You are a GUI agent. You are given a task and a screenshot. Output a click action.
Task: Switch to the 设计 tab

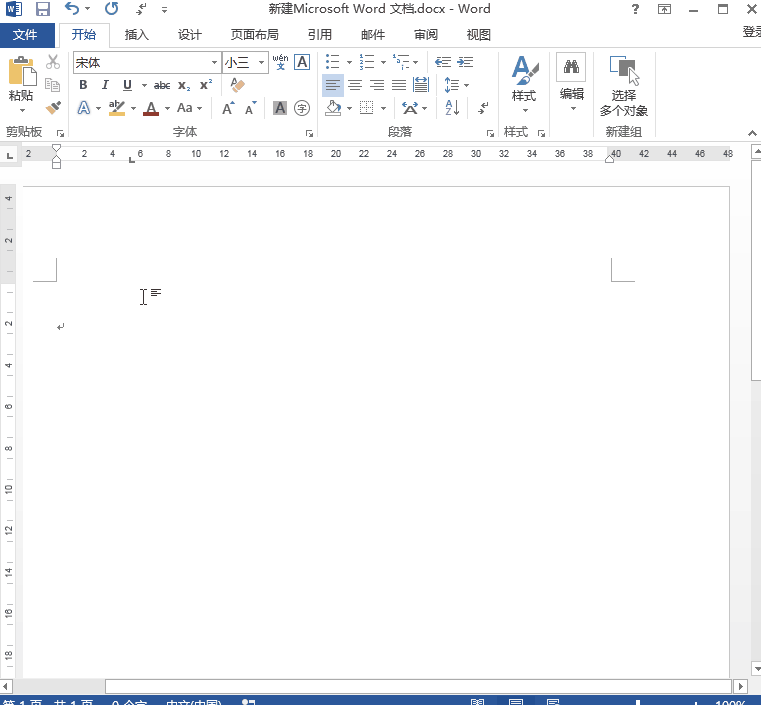(x=189, y=35)
